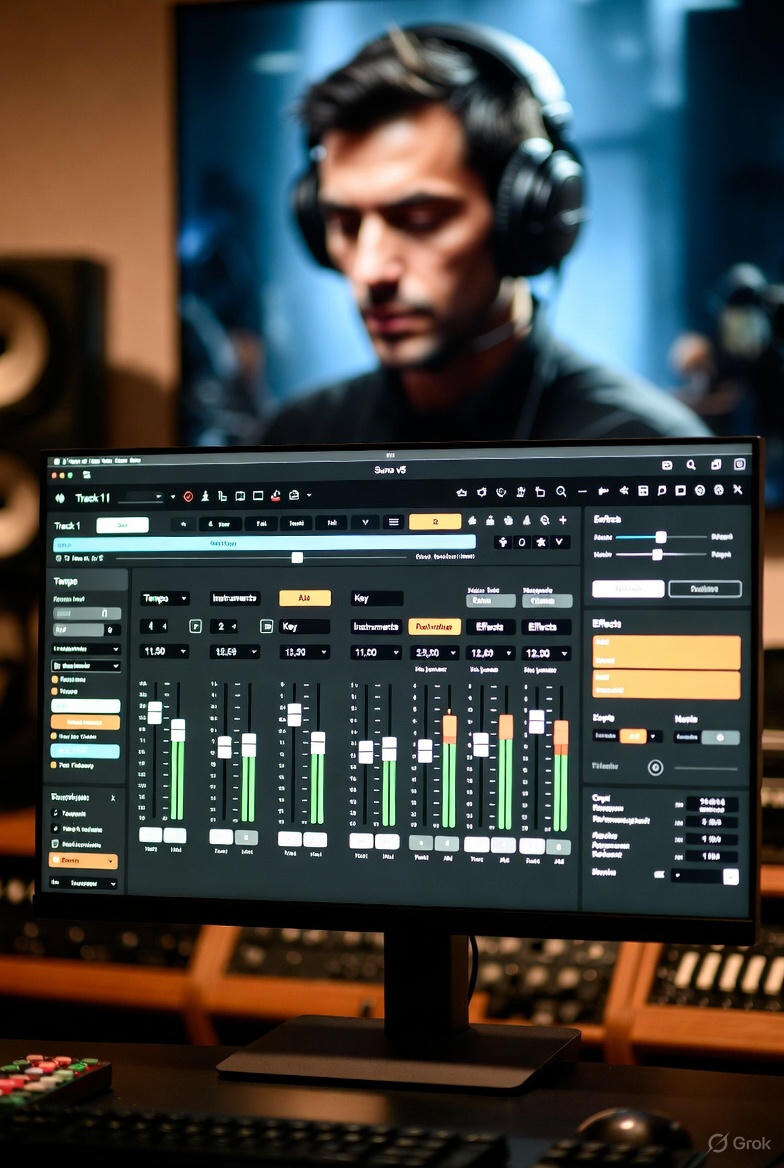Close the lower left panel with its X
784x1168 pixels.
tap(113, 798)
